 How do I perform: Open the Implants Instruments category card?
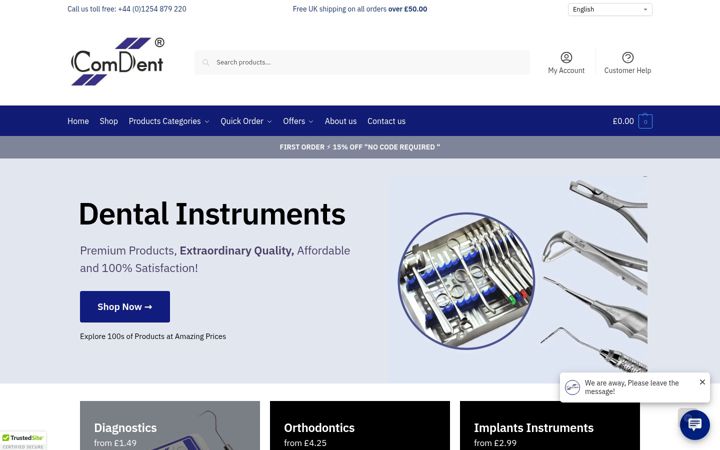(x=550, y=425)
